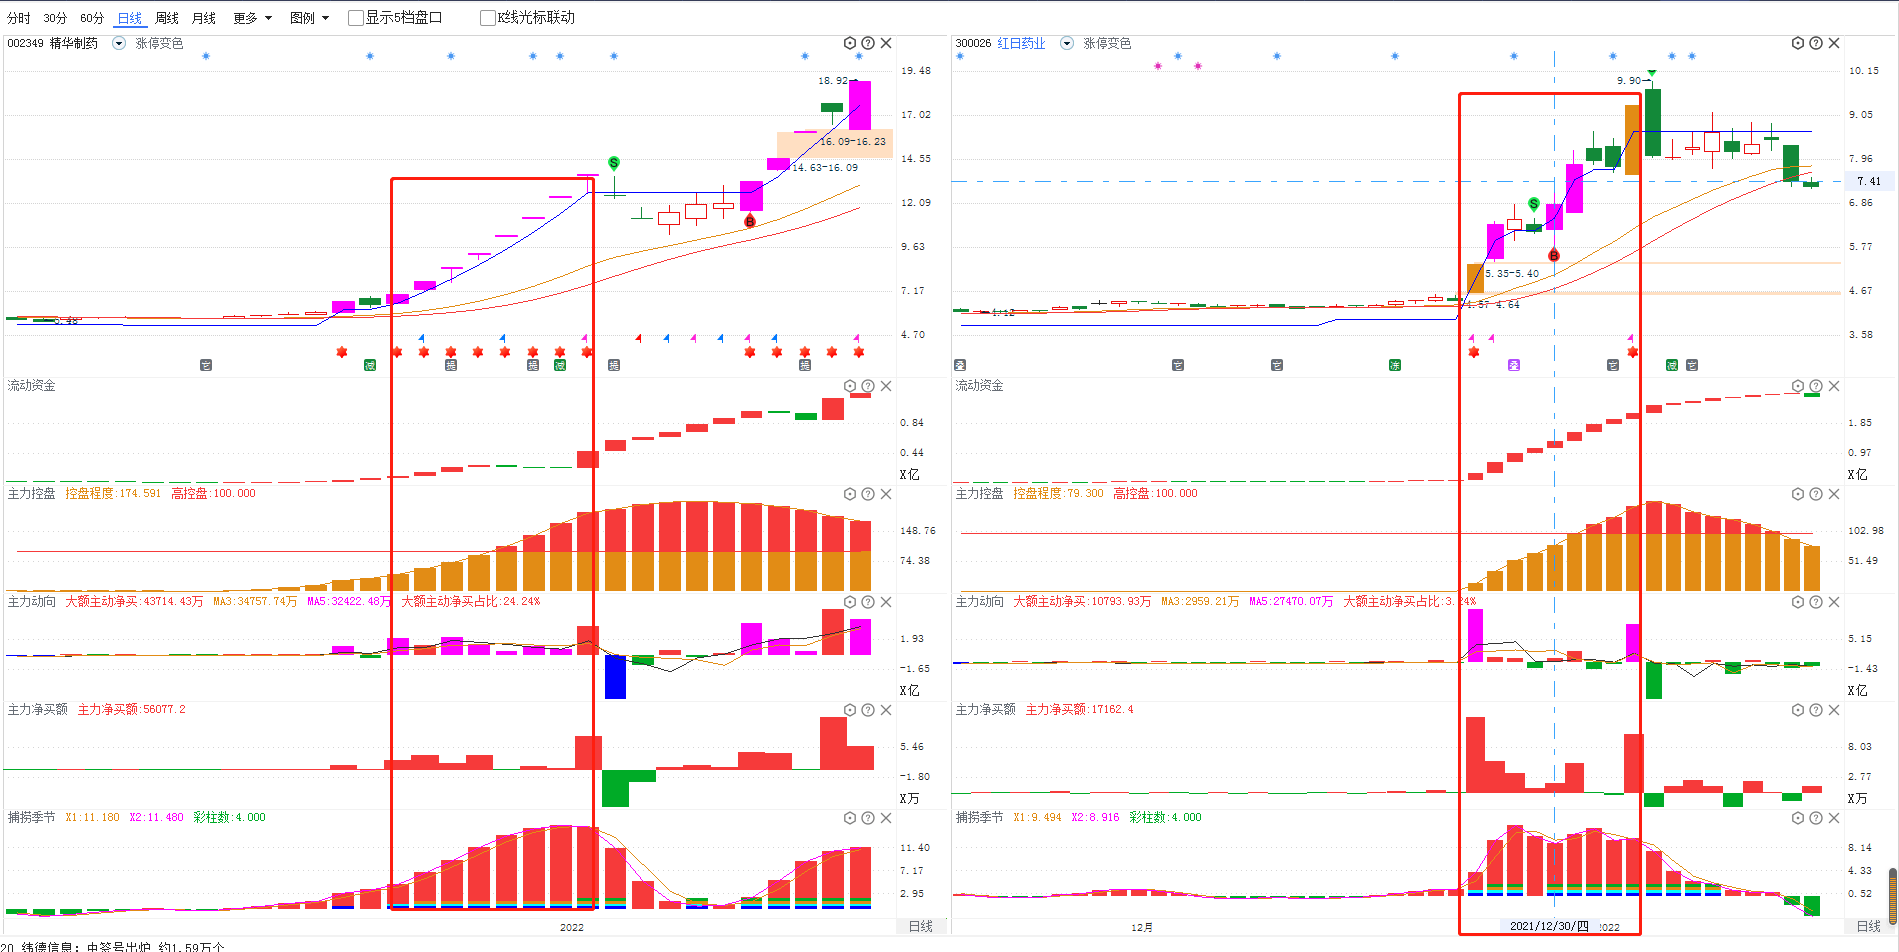The image size is (1899, 952).
Task: Click the 红日药业 stock name link
Action: tap(1021, 43)
